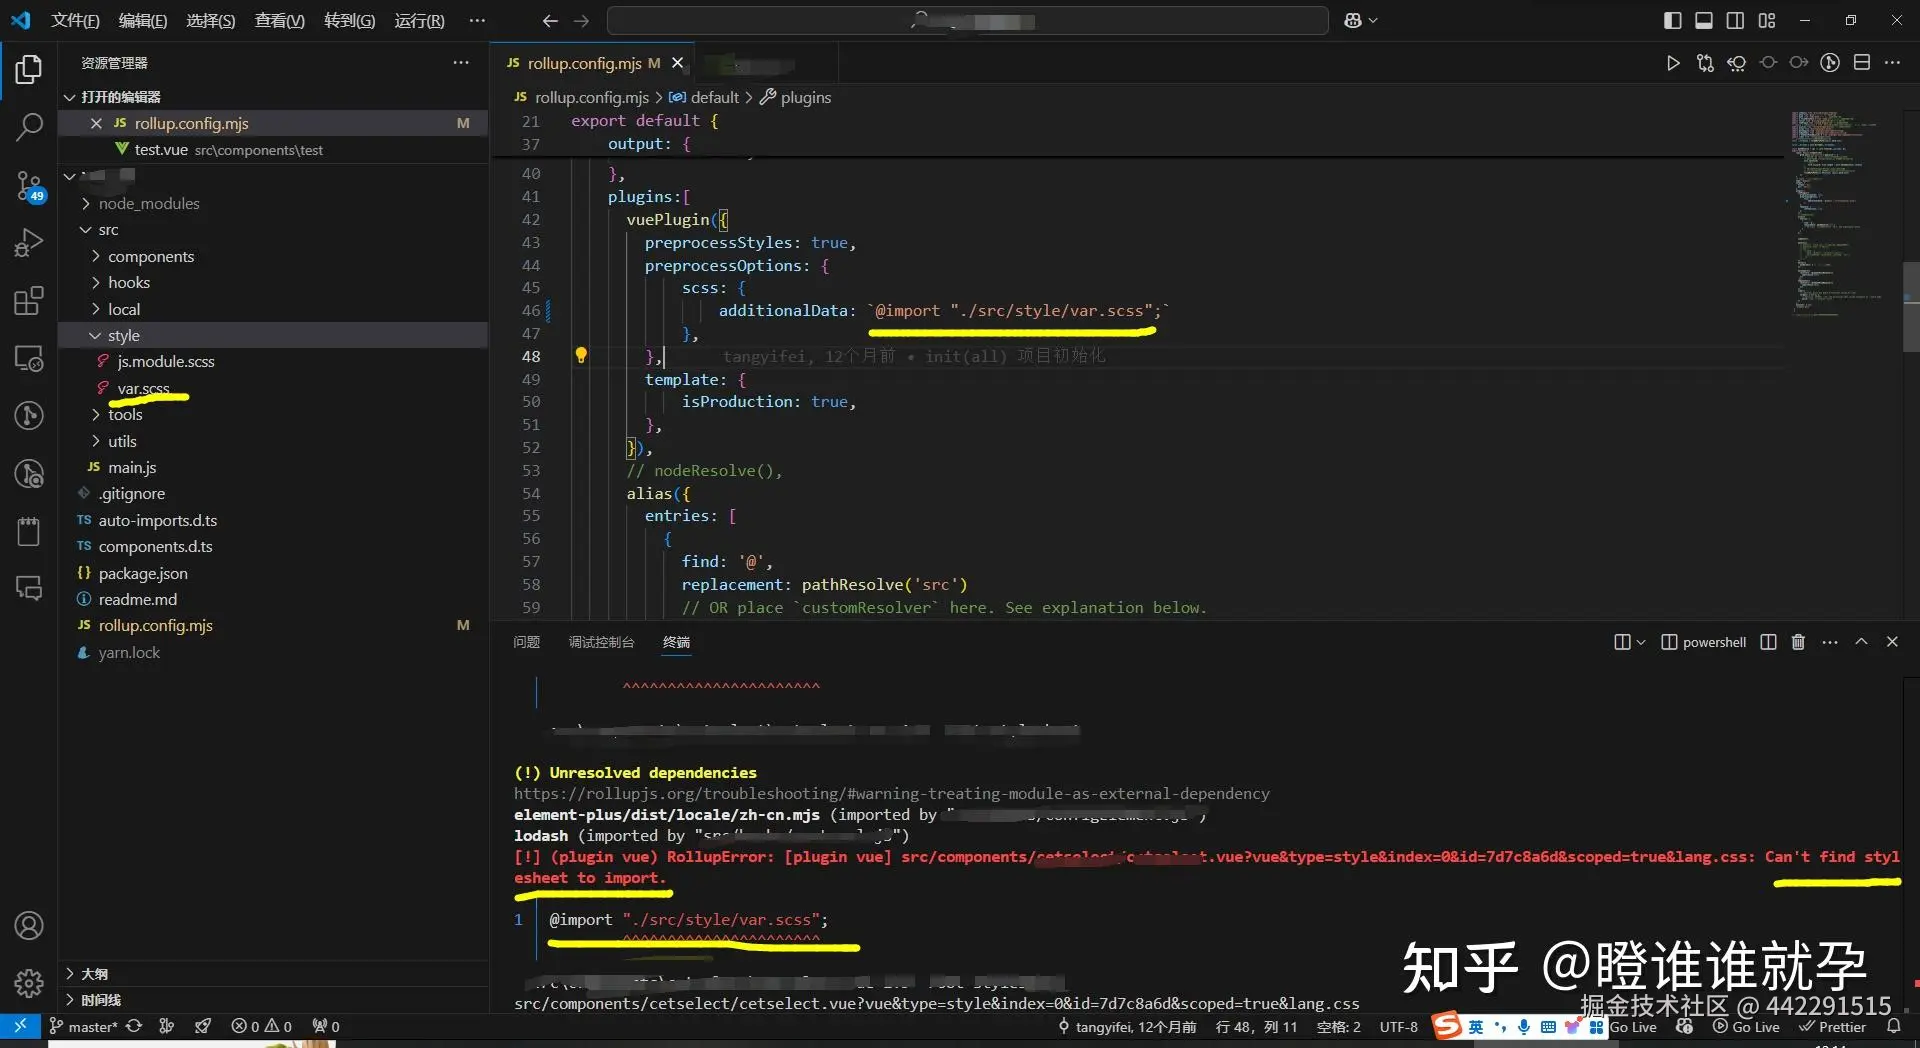Open Source Control view with 49 changes
The height and width of the screenshot is (1048, 1920).
tap(29, 186)
